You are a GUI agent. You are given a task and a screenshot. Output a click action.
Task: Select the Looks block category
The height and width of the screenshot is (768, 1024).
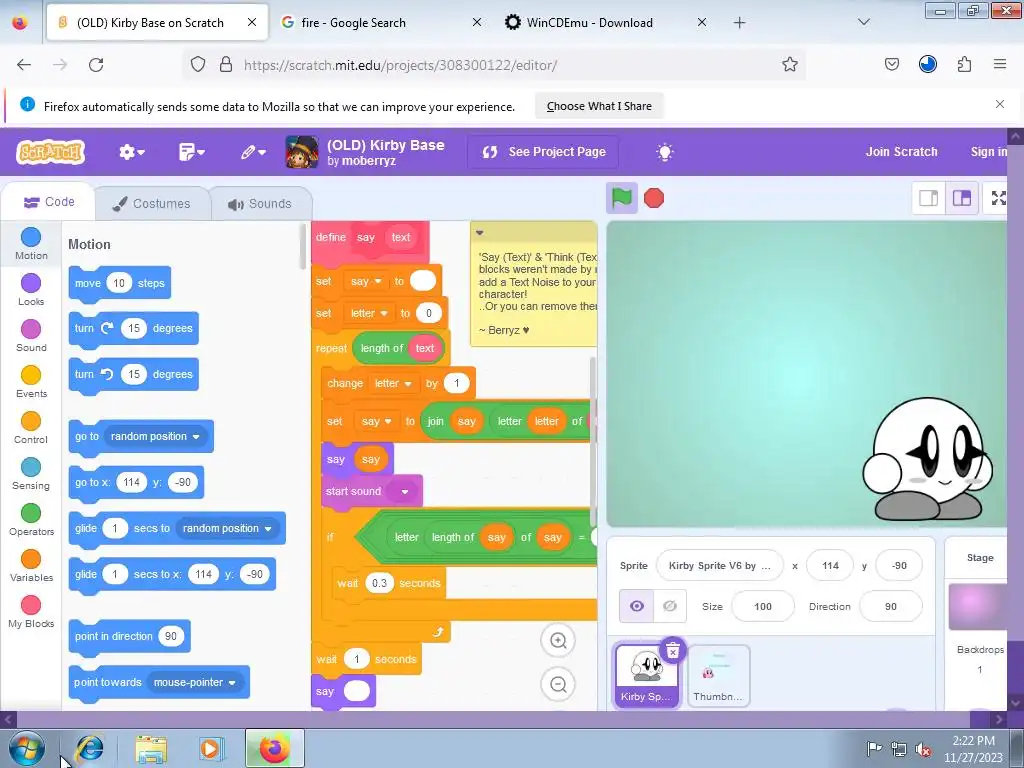31,289
